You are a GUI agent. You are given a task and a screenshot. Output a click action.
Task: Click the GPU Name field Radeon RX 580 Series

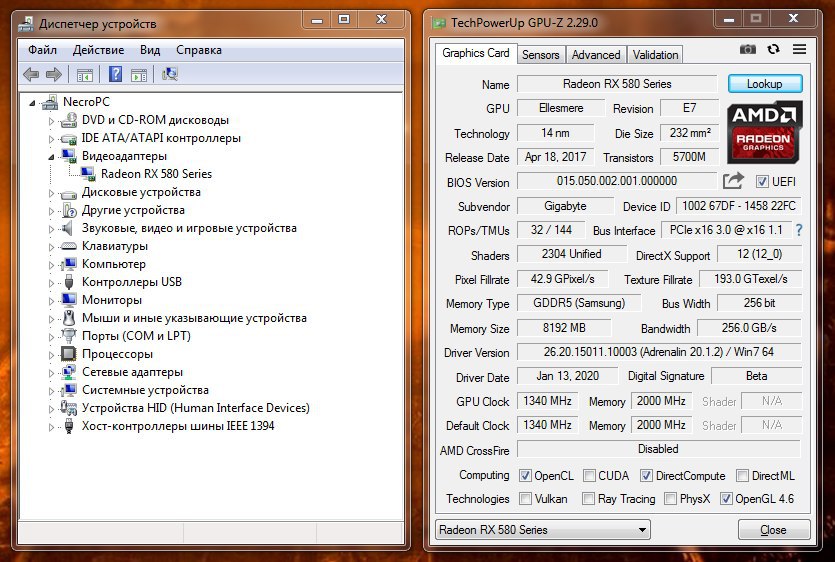coord(617,84)
